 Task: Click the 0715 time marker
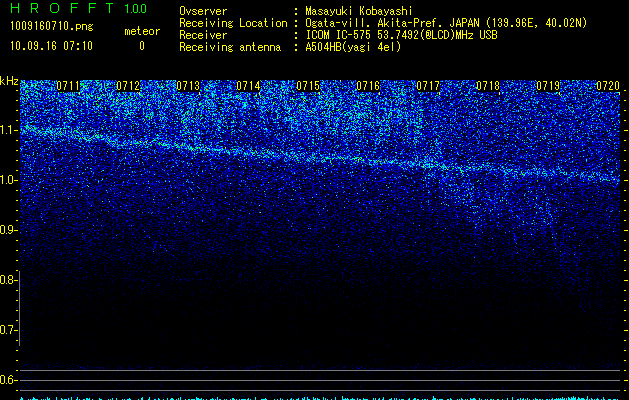(308, 86)
